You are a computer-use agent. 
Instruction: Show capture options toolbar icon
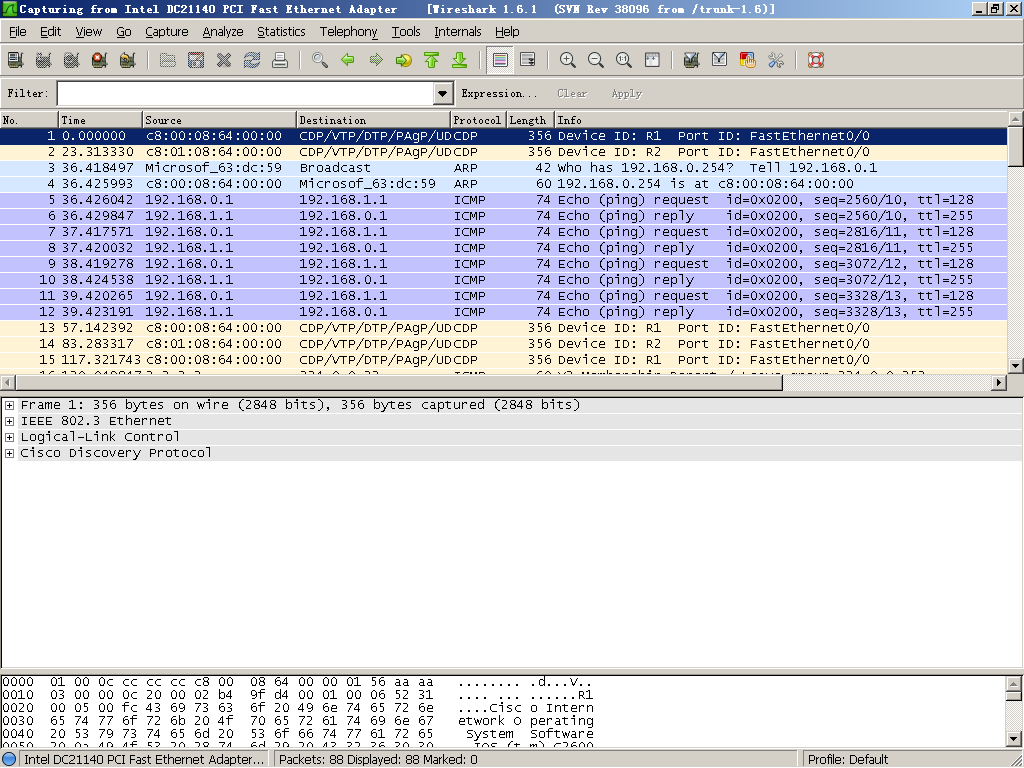tap(44, 60)
